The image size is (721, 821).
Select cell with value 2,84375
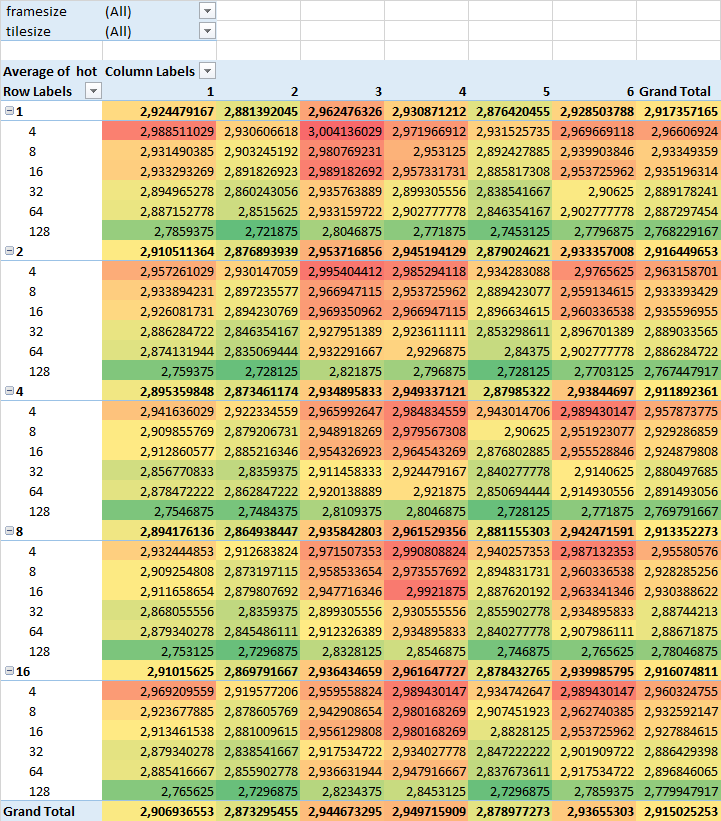[511, 351]
